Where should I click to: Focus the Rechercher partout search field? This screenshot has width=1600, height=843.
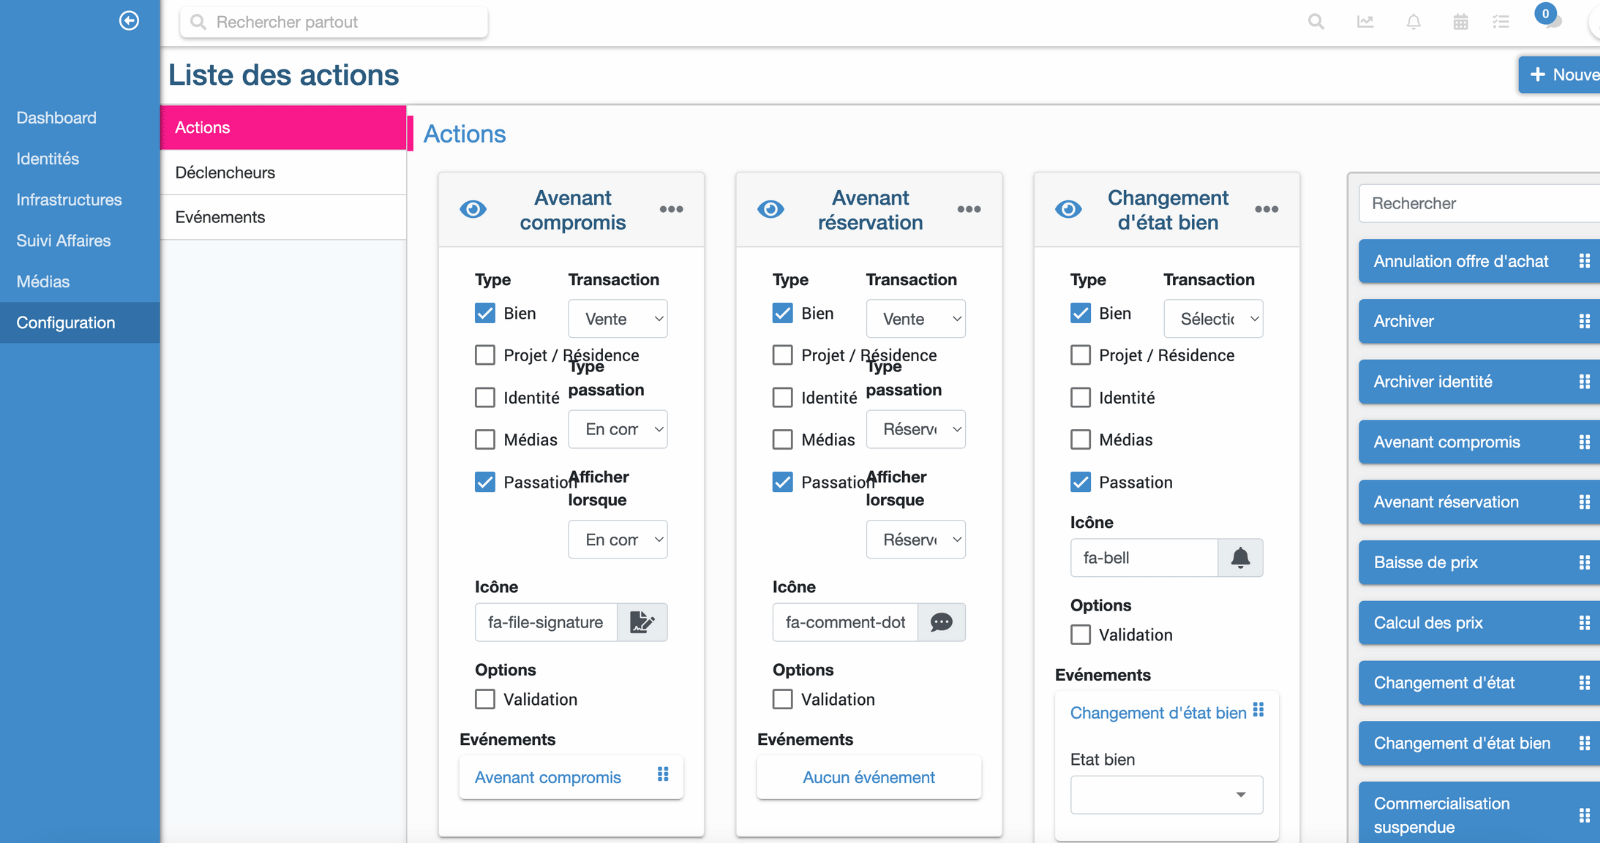click(334, 22)
